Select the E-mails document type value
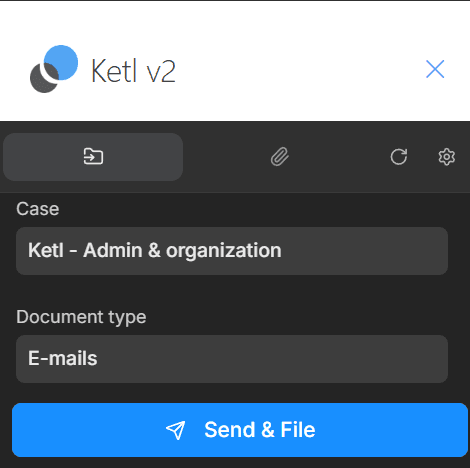Screen dimensions: 470x468 pos(63,359)
